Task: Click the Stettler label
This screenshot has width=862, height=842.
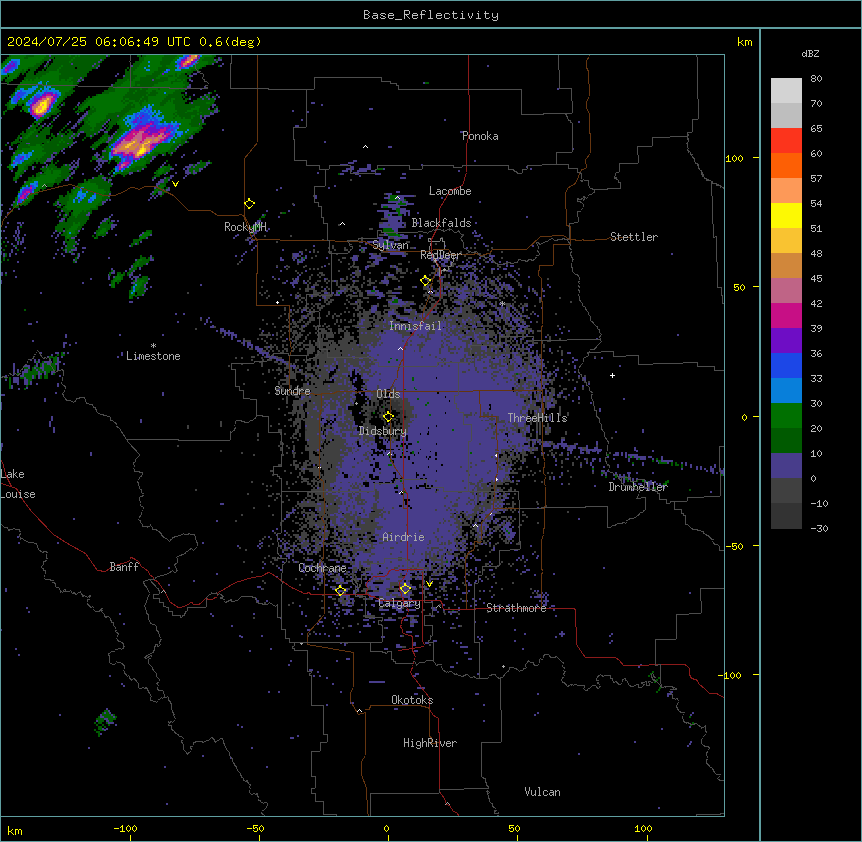Action: (634, 237)
